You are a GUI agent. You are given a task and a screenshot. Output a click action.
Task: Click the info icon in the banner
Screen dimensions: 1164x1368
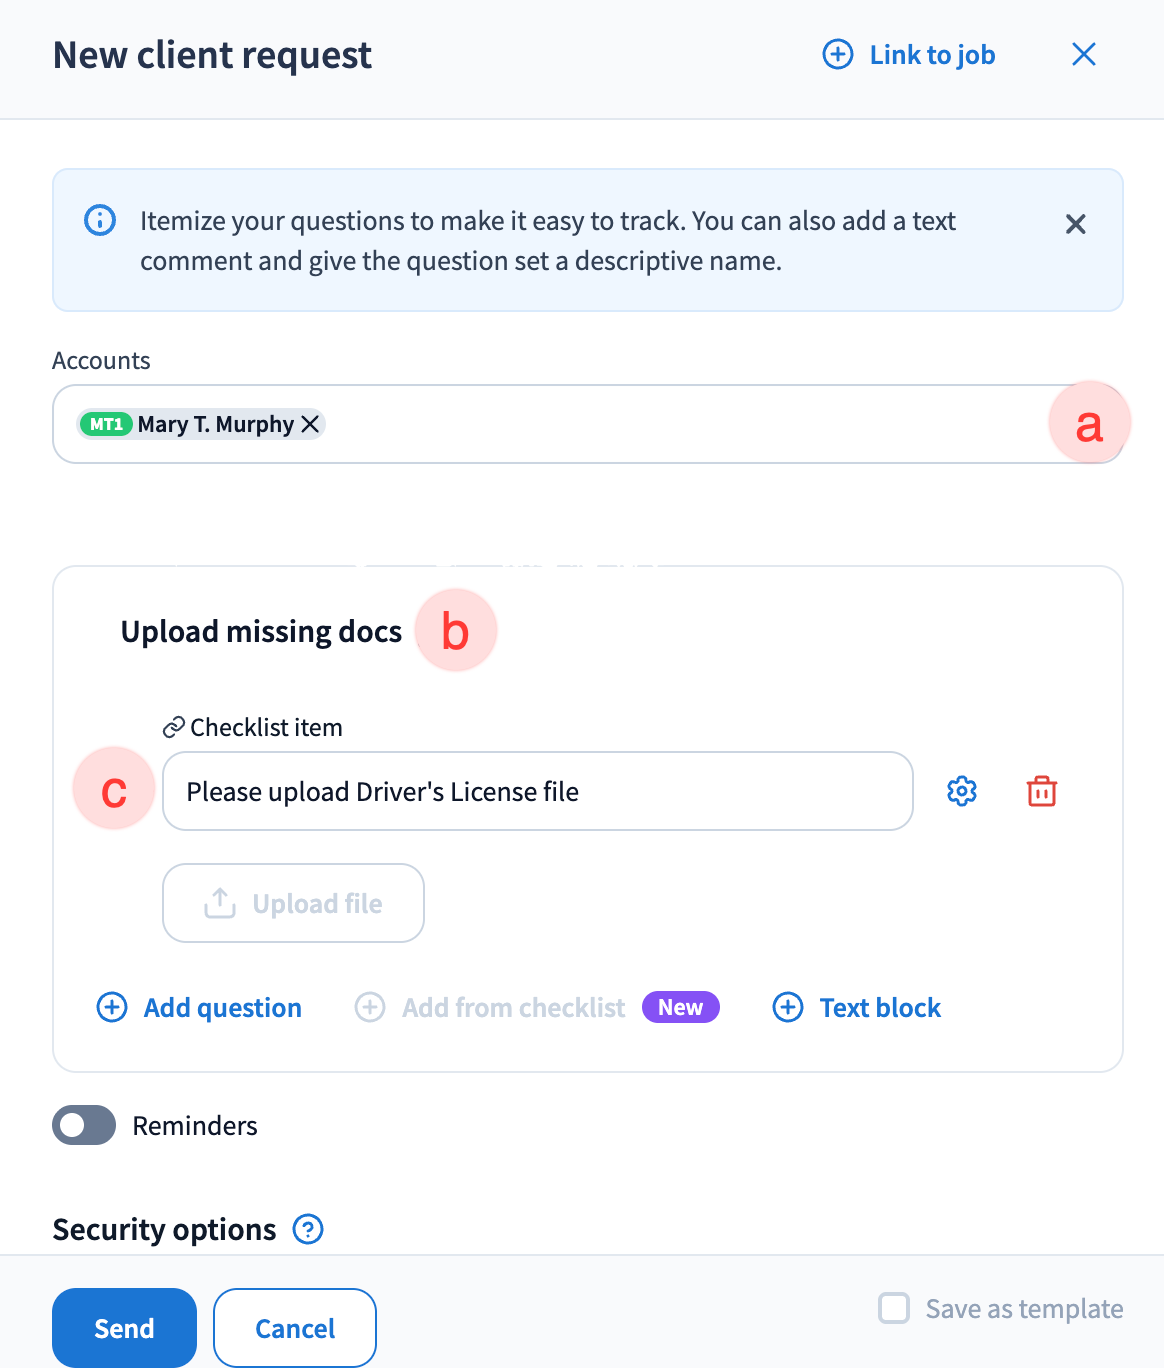coord(100,220)
